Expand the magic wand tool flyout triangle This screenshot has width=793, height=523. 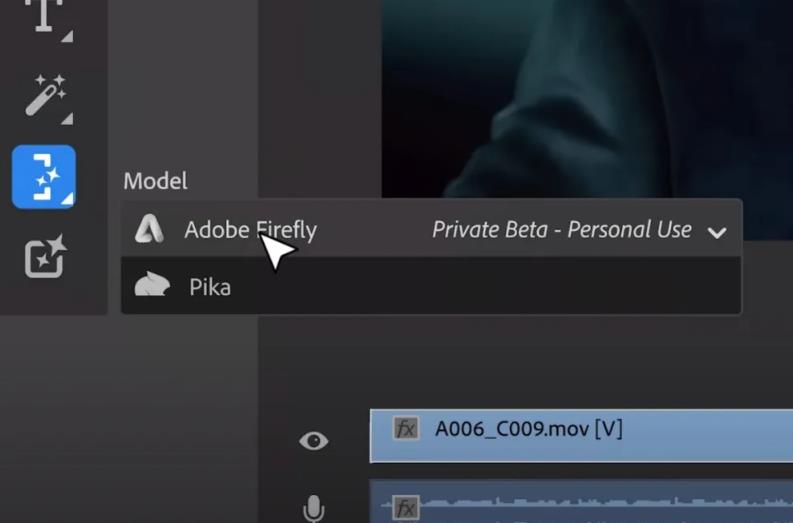pos(68,119)
